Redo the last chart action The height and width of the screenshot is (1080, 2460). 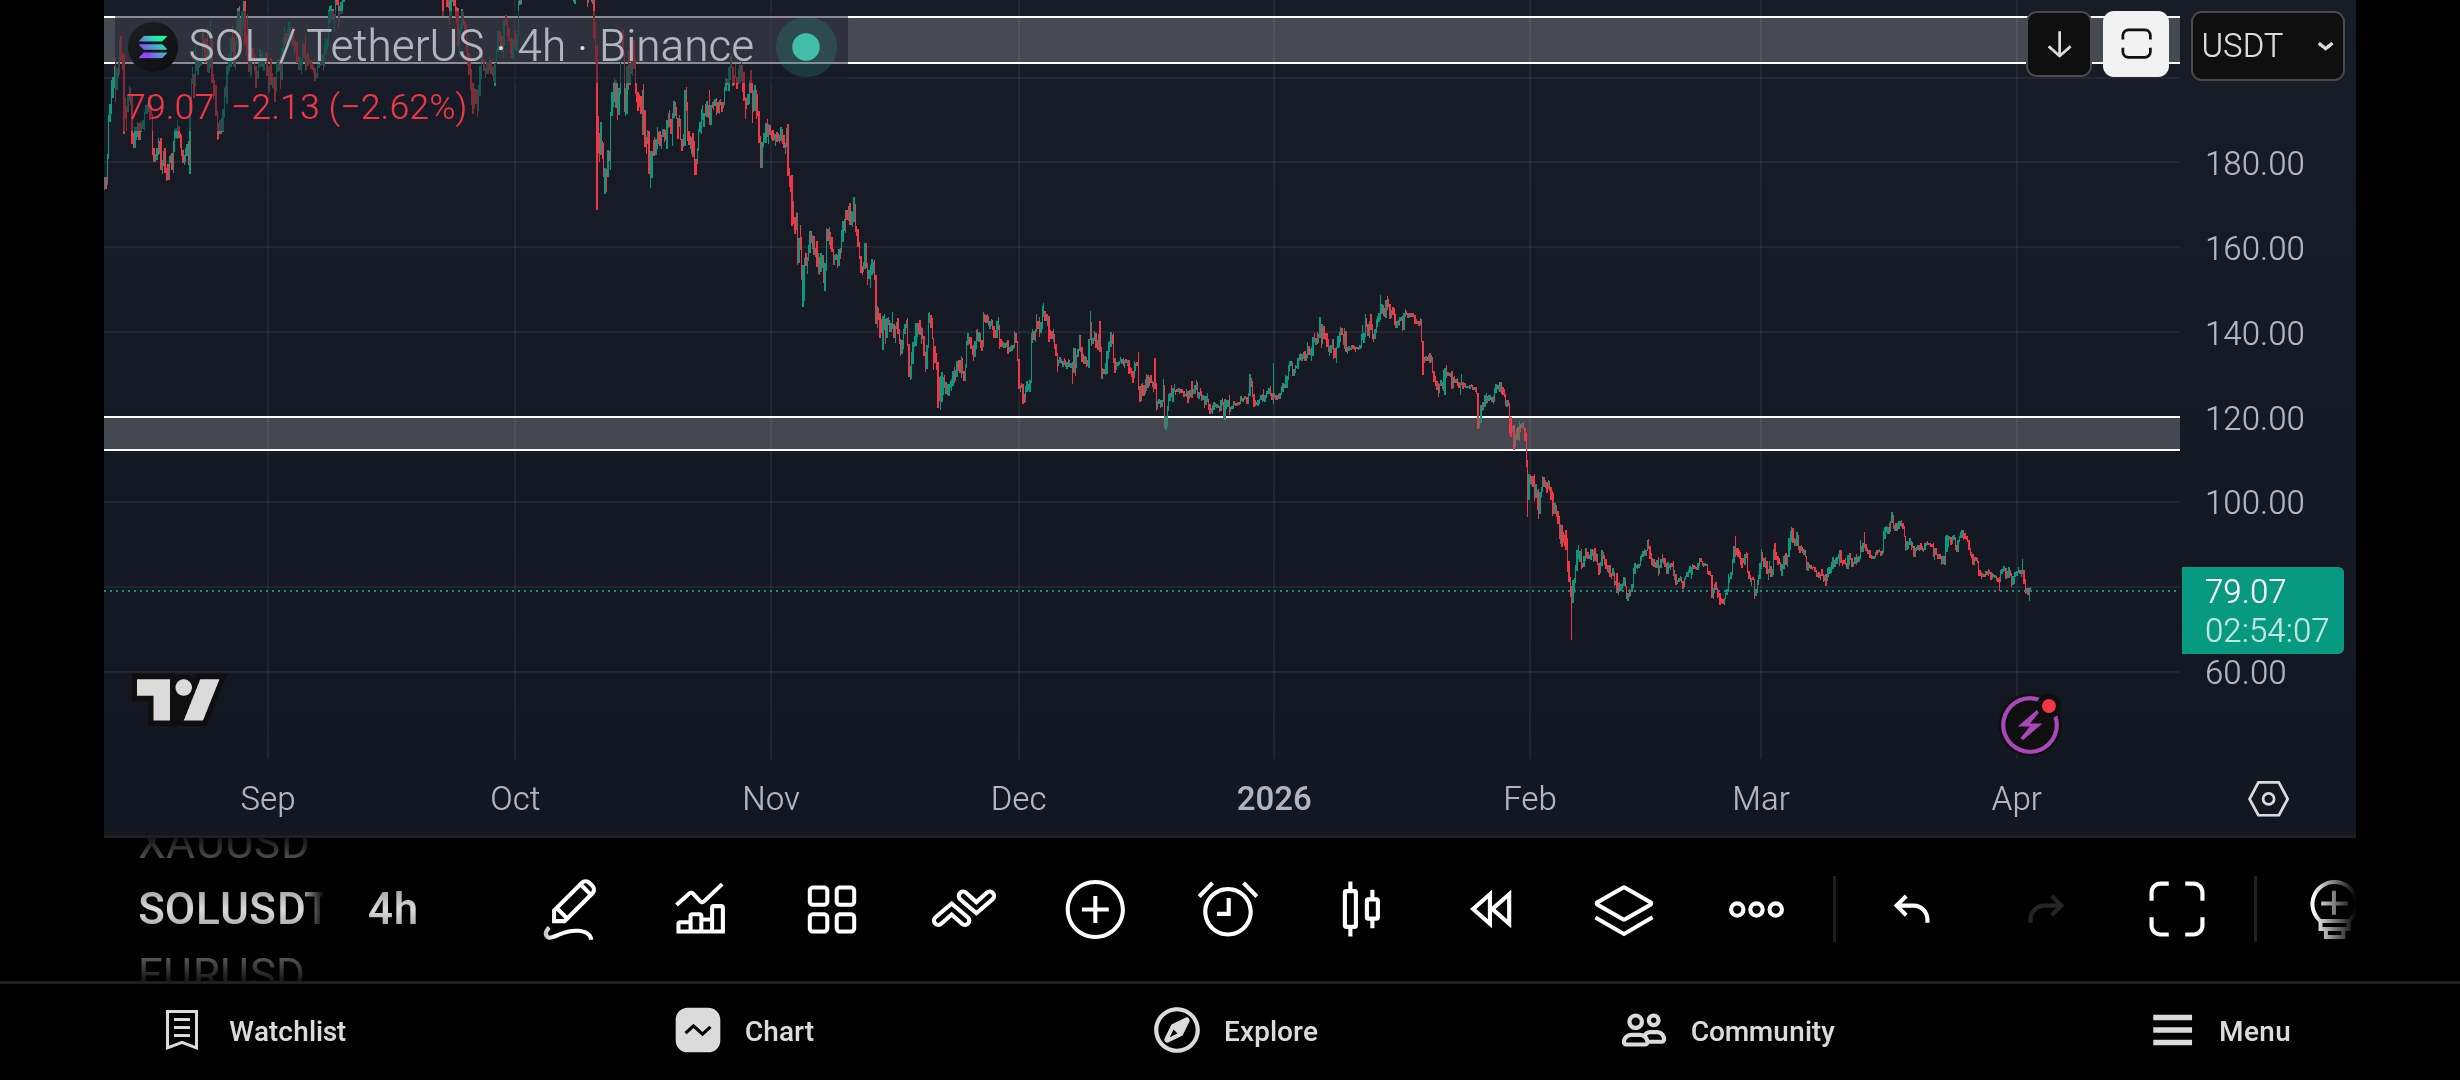tap(2045, 909)
